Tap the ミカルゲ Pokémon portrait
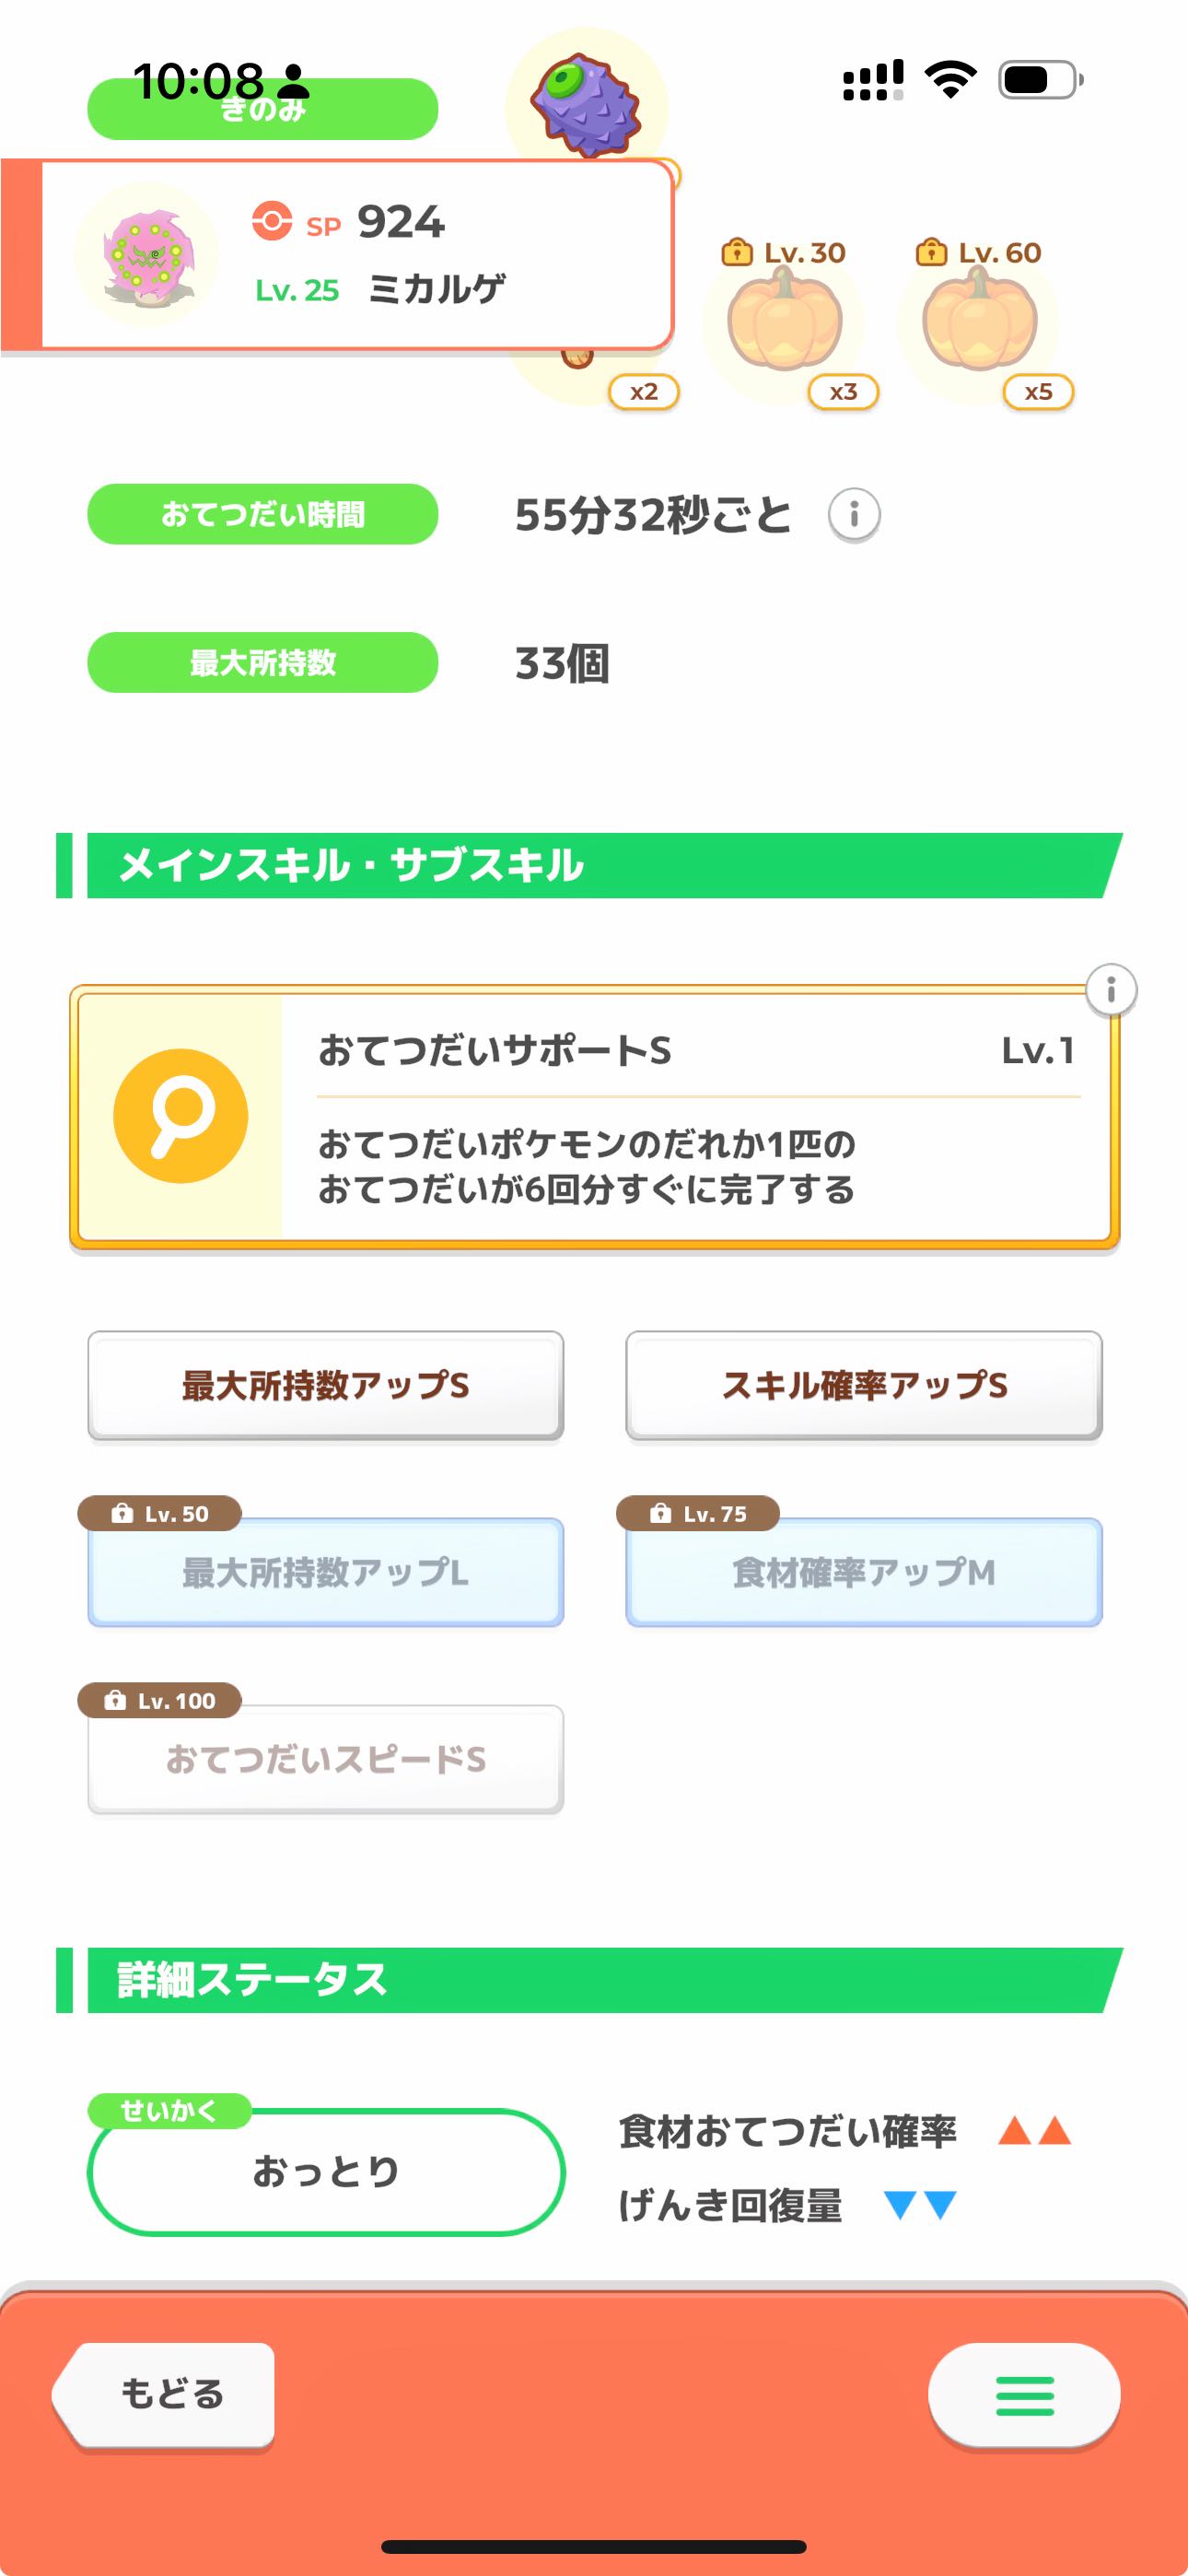The image size is (1188, 2576). (x=146, y=254)
